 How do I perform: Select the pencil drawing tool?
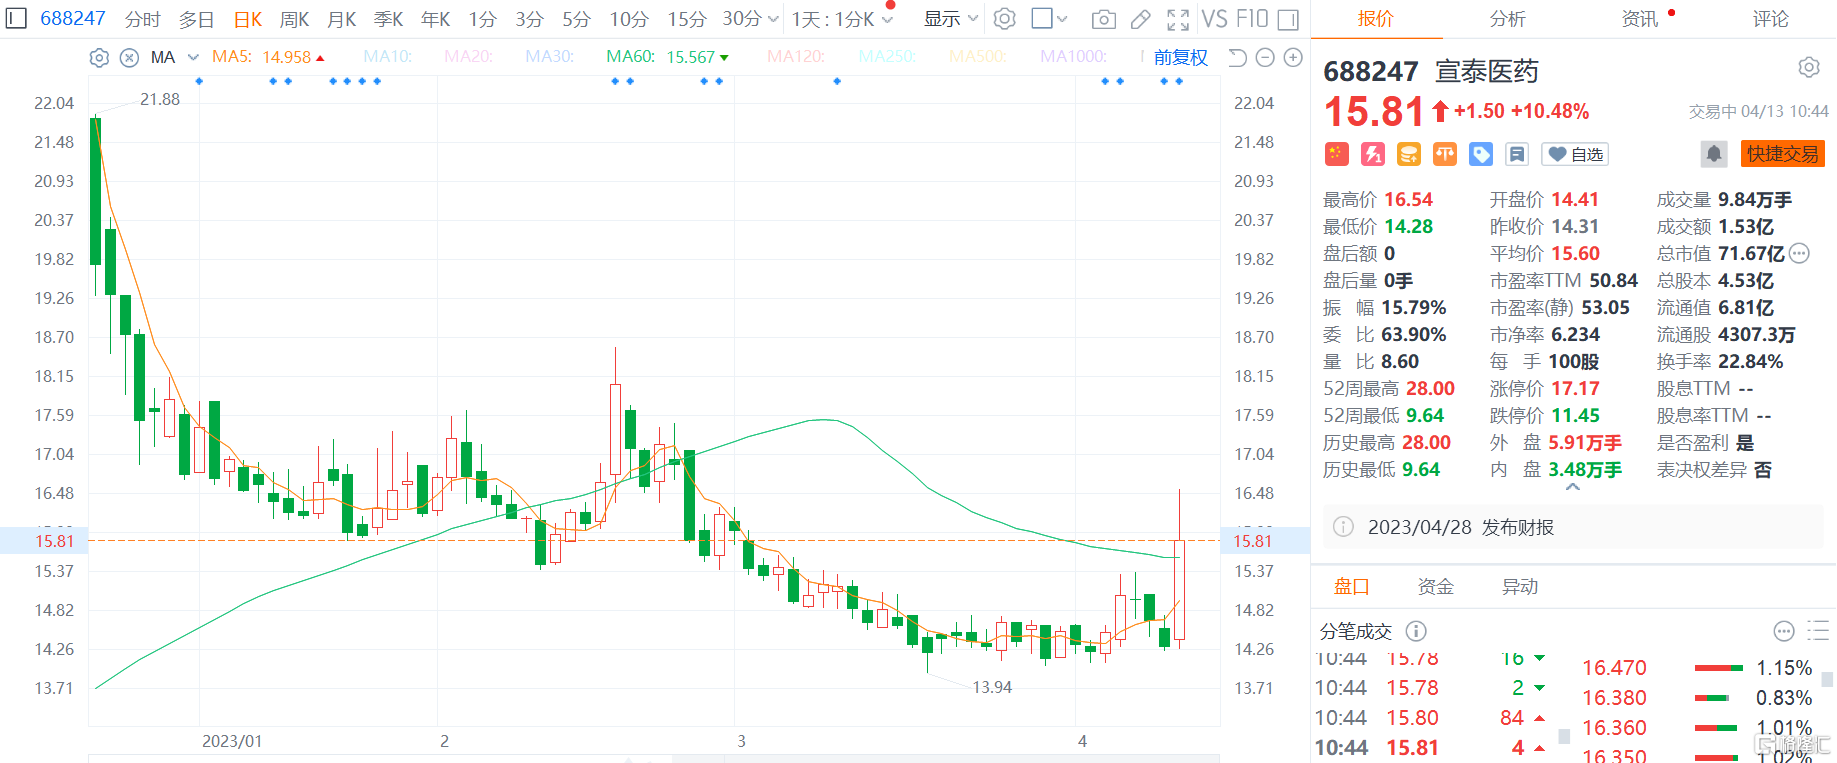[1140, 19]
